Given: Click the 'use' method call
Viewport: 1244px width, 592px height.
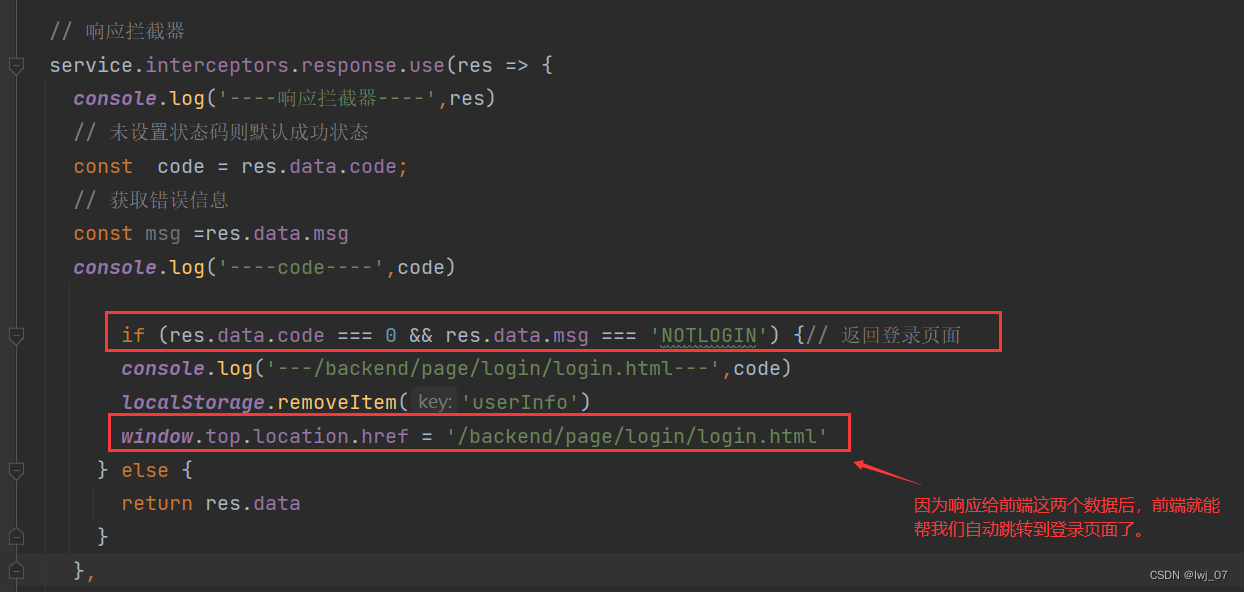Looking at the screenshot, I should pos(427,66).
